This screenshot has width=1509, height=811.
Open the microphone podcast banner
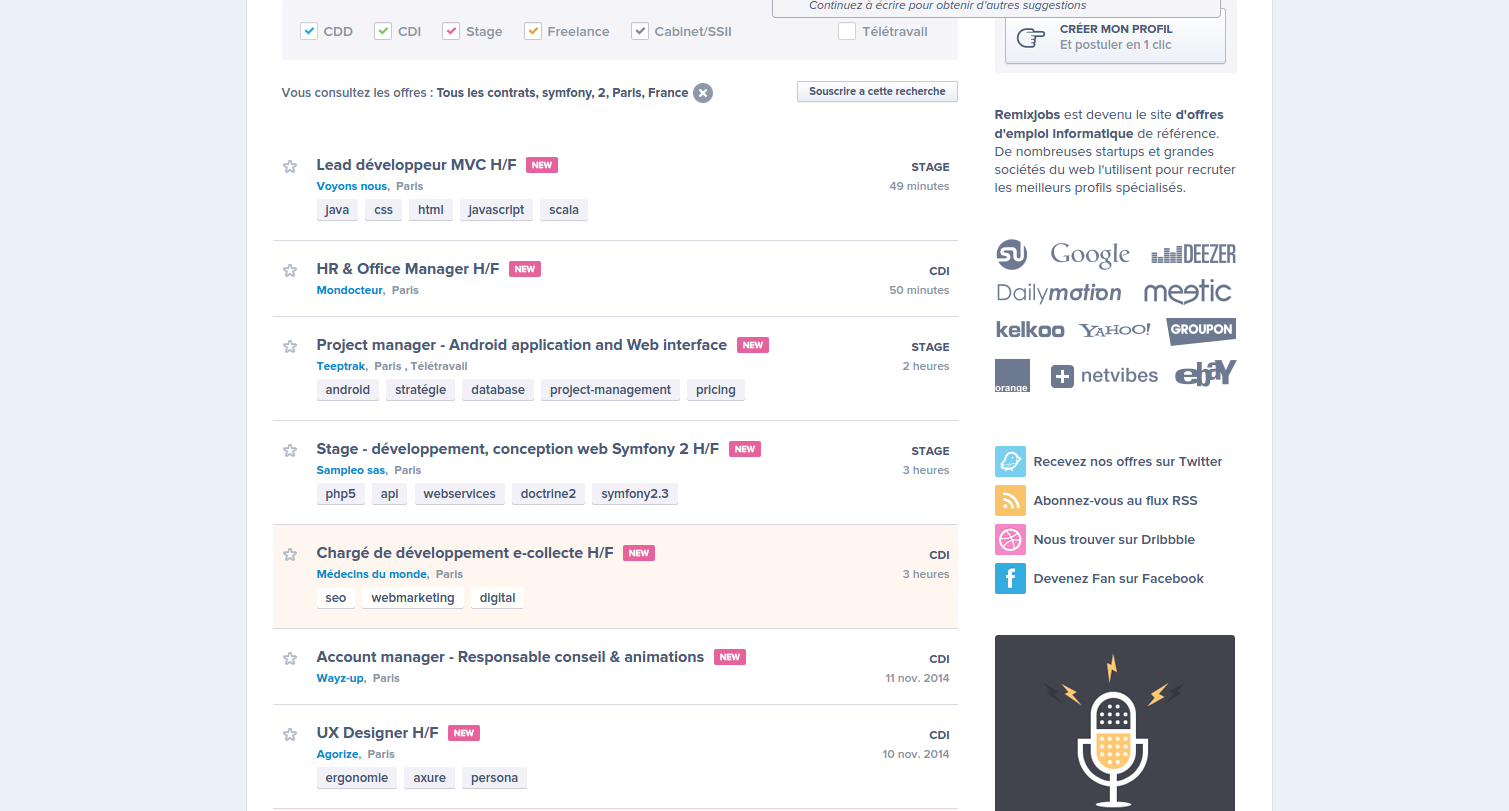(x=1115, y=723)
